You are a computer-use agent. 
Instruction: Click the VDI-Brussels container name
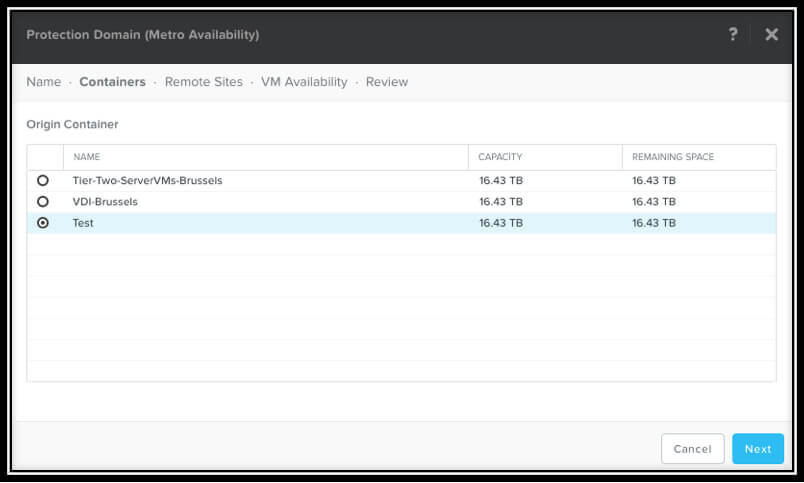[x=105, y=202]
